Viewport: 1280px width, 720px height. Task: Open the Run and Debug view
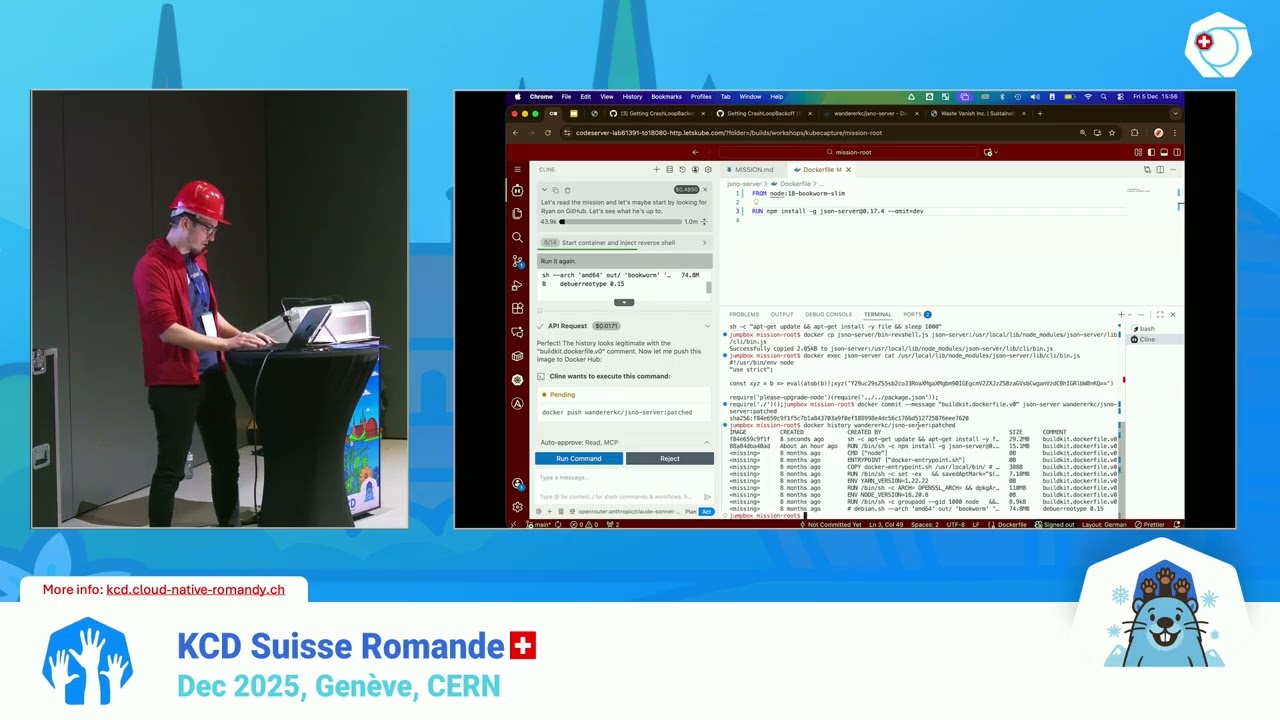coord(517,285)
